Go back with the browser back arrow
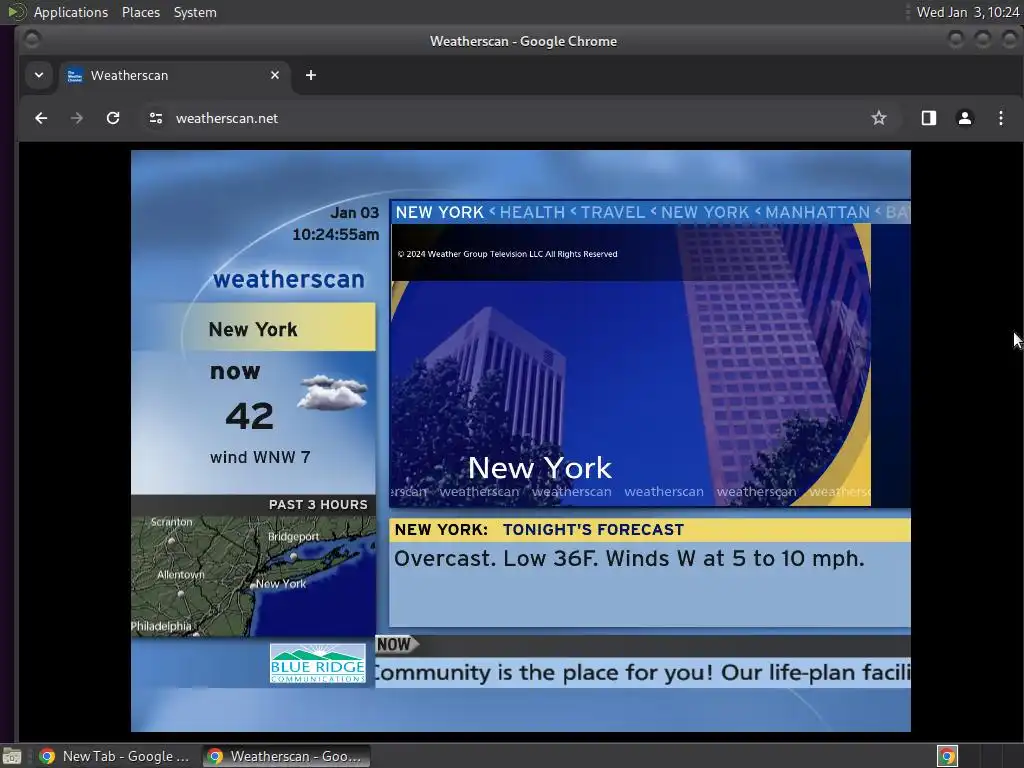 tap(41, 118)
